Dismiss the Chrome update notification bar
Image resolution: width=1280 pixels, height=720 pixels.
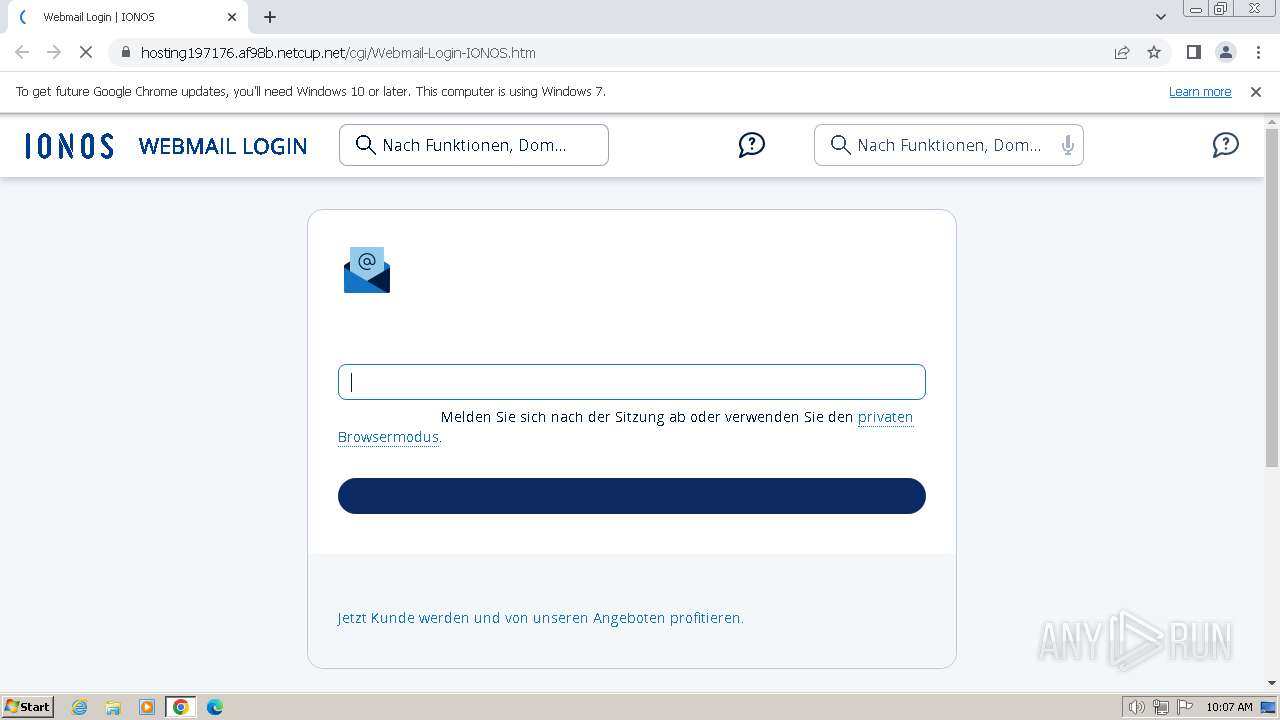(x=1256, y=92)
